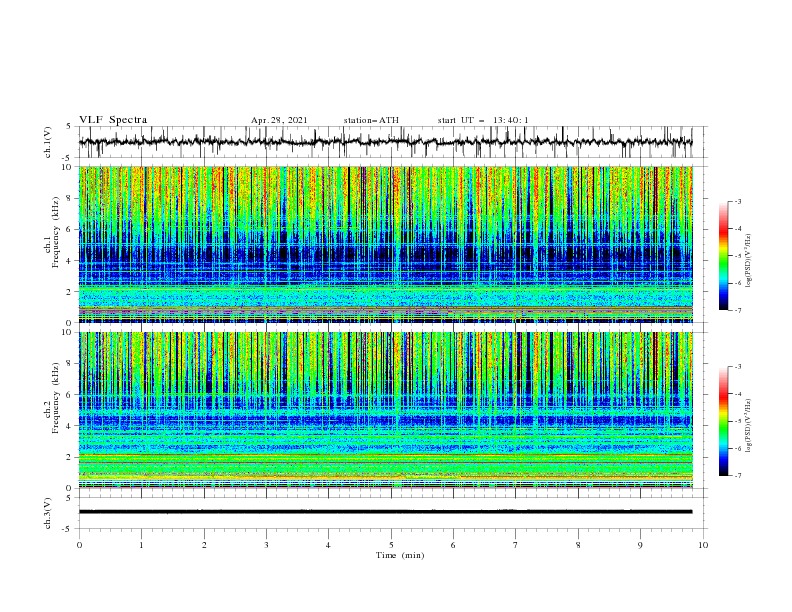Click the time axis tick label "5"
The image size is (792, 612).
tap(391, 545)
